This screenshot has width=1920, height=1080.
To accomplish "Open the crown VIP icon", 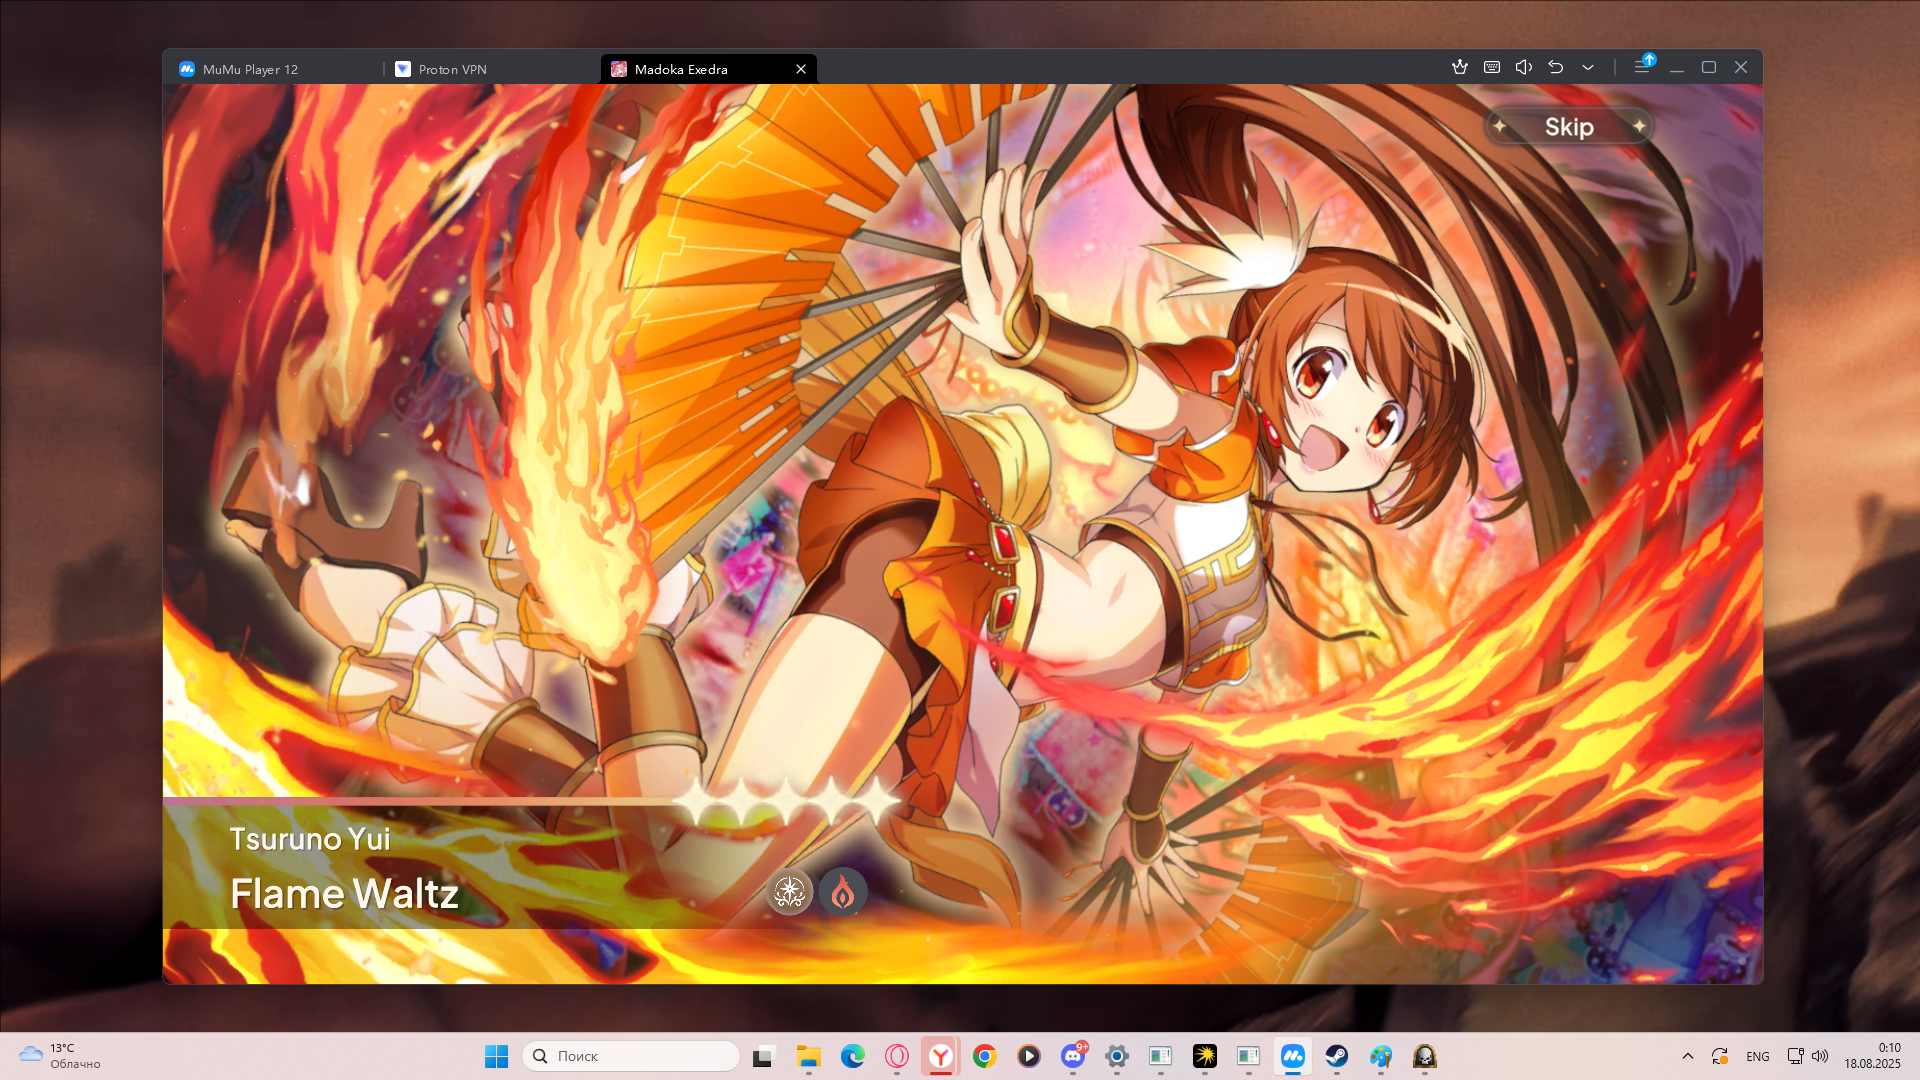I will [1460, 67].
